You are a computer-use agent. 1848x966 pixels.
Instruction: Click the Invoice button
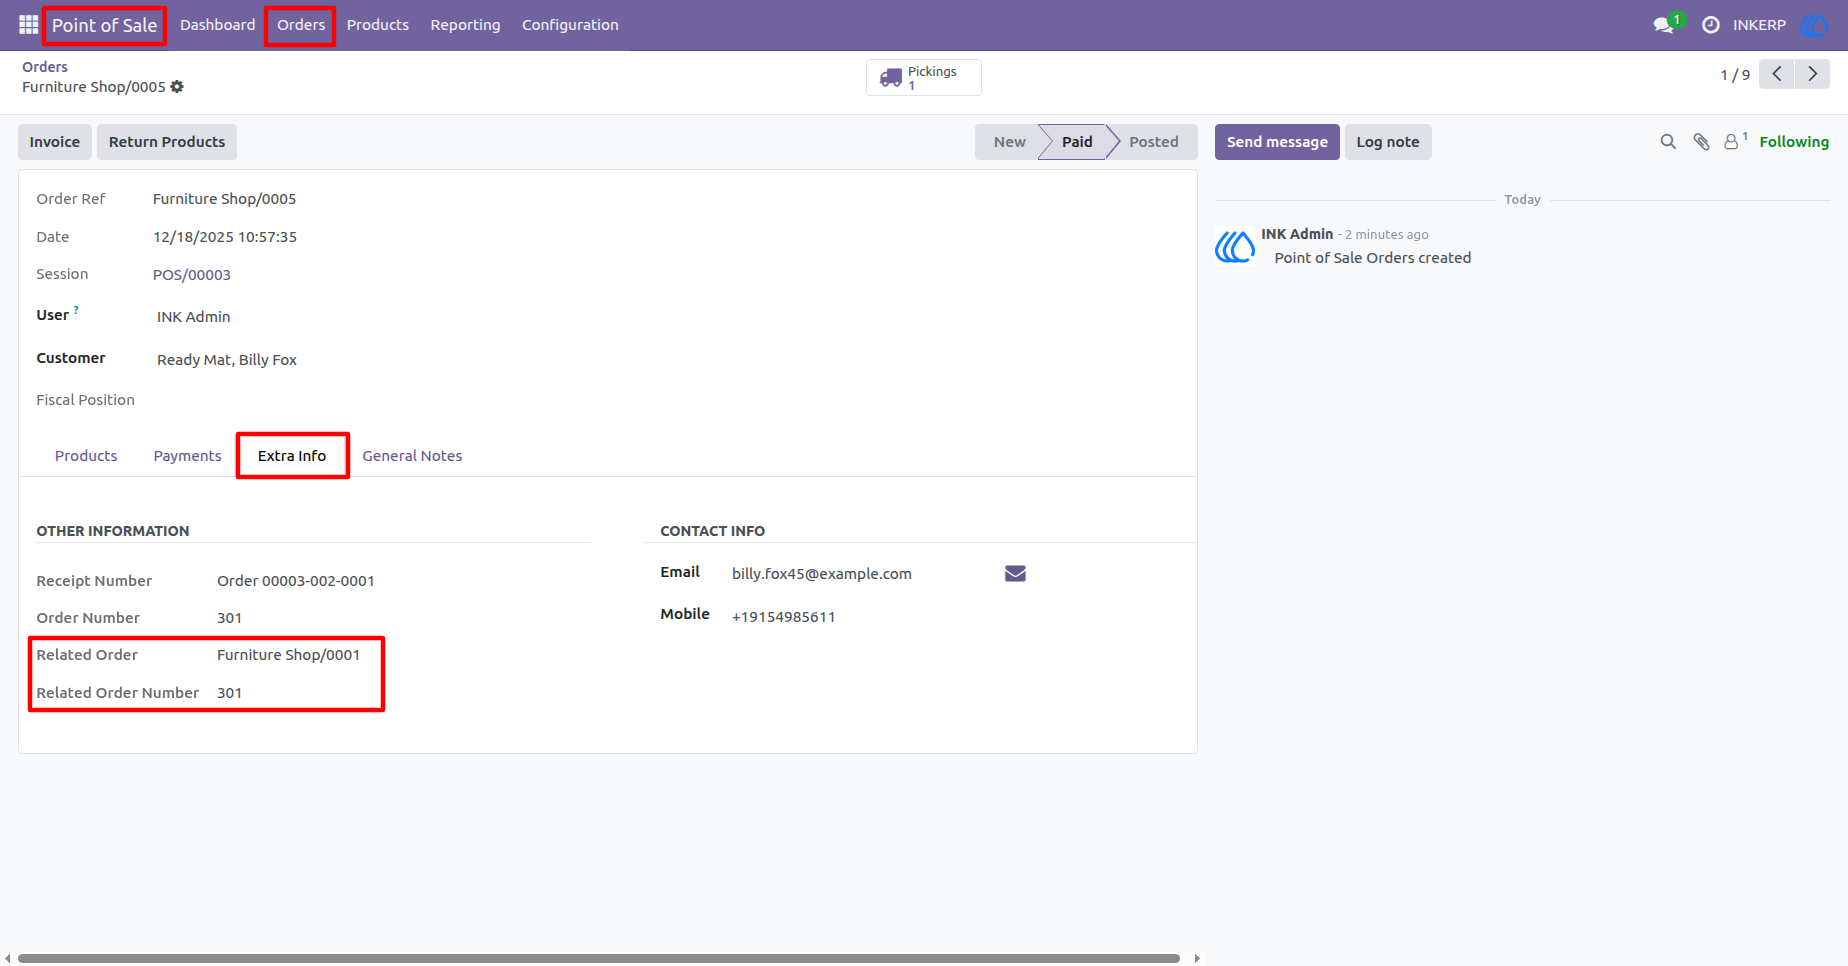[x=55, y=142]
